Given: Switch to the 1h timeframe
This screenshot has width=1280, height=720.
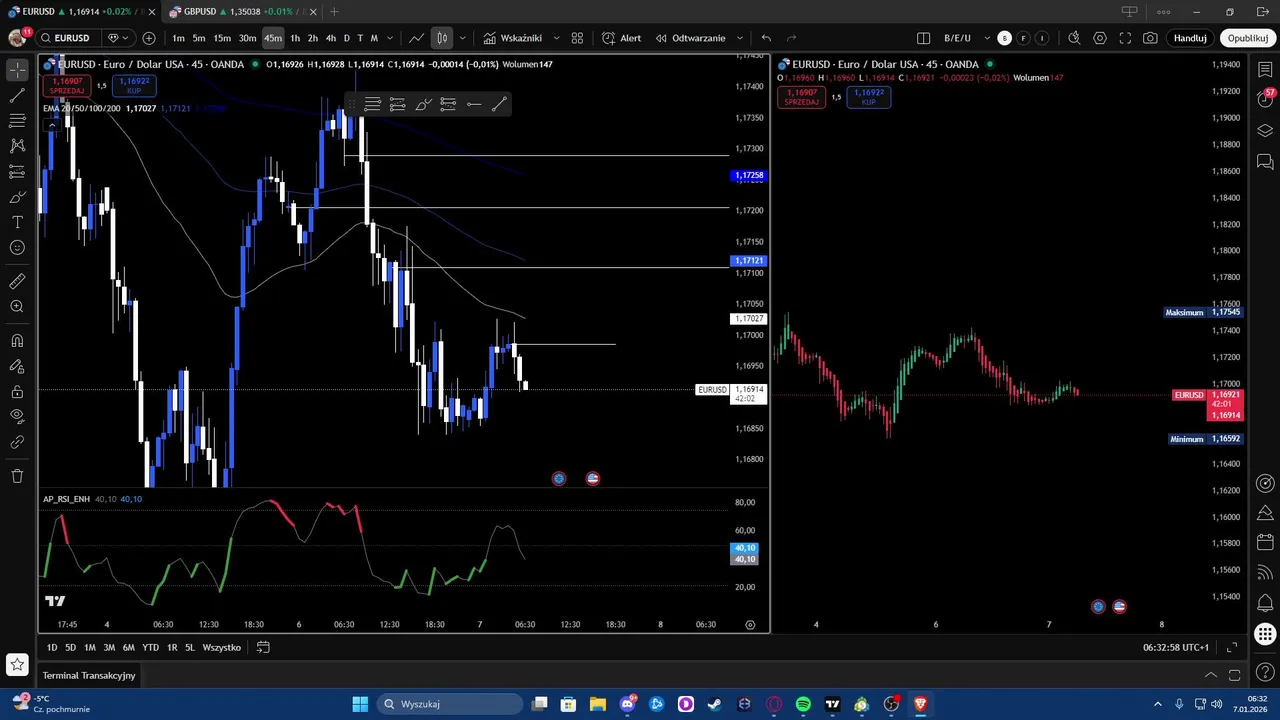Looking at the screenshot, I should coord(295,38).
